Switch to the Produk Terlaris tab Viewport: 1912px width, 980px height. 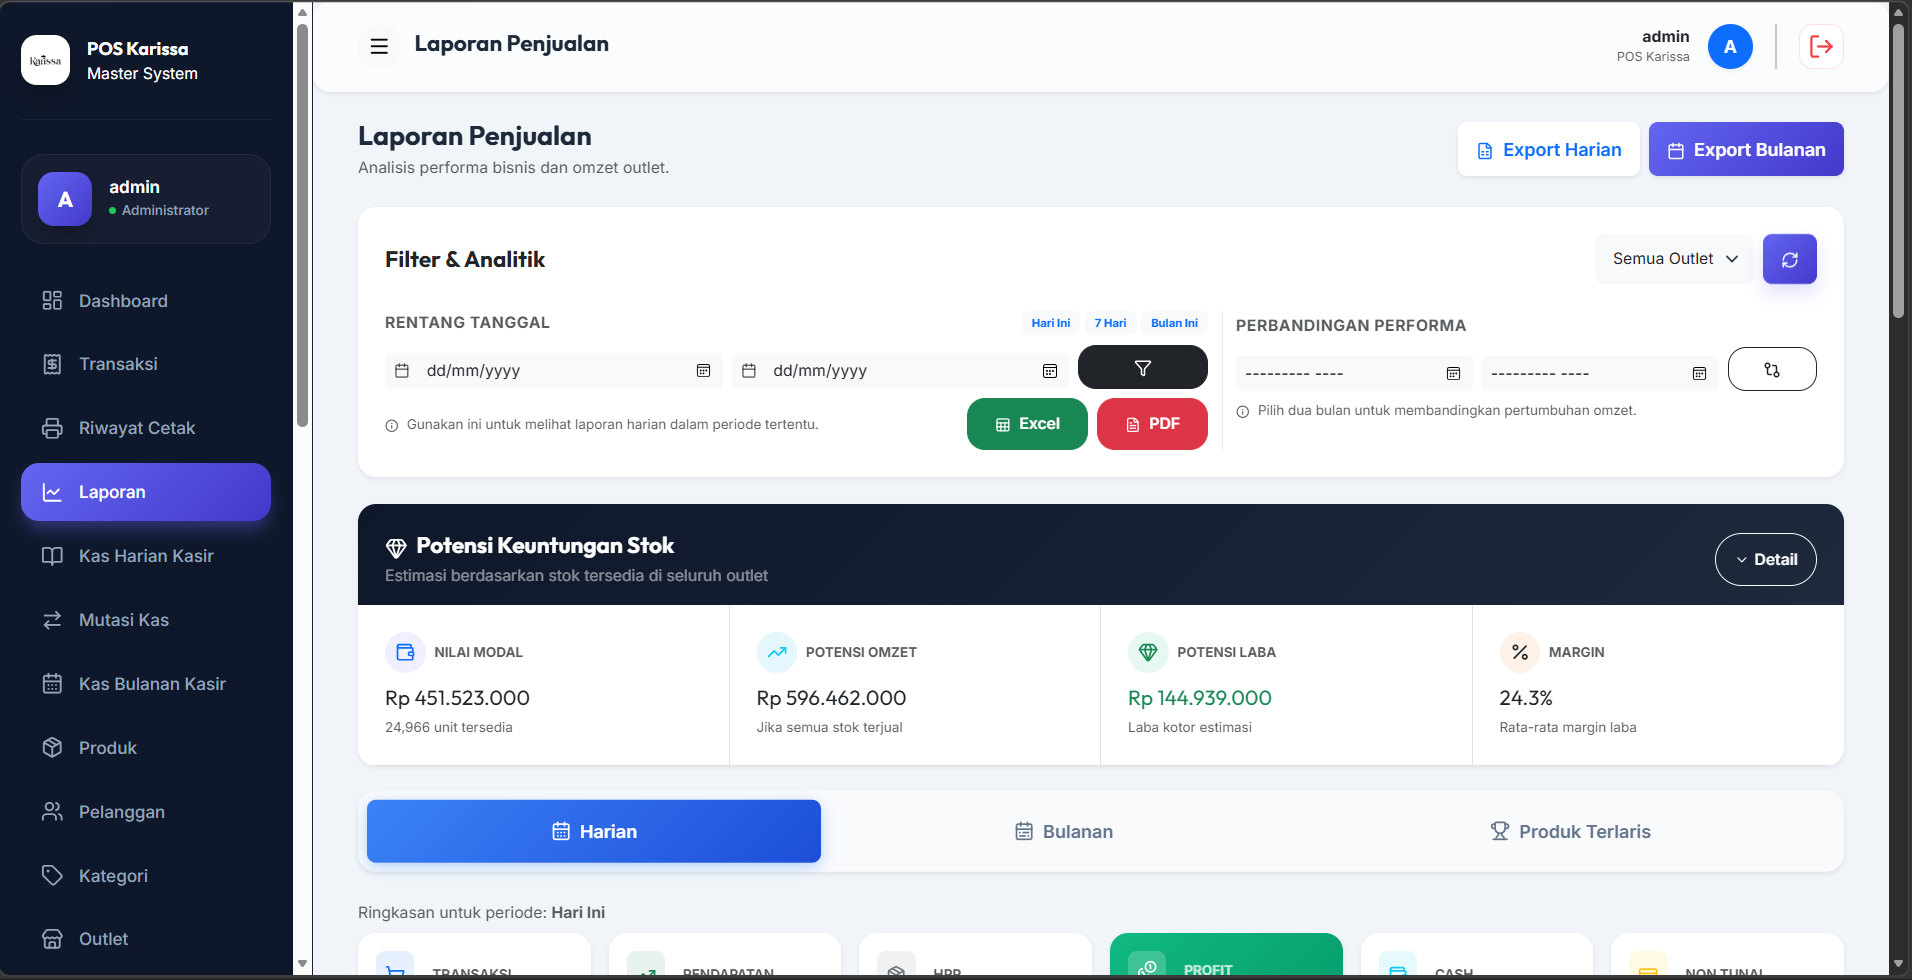pos(1570,831)
